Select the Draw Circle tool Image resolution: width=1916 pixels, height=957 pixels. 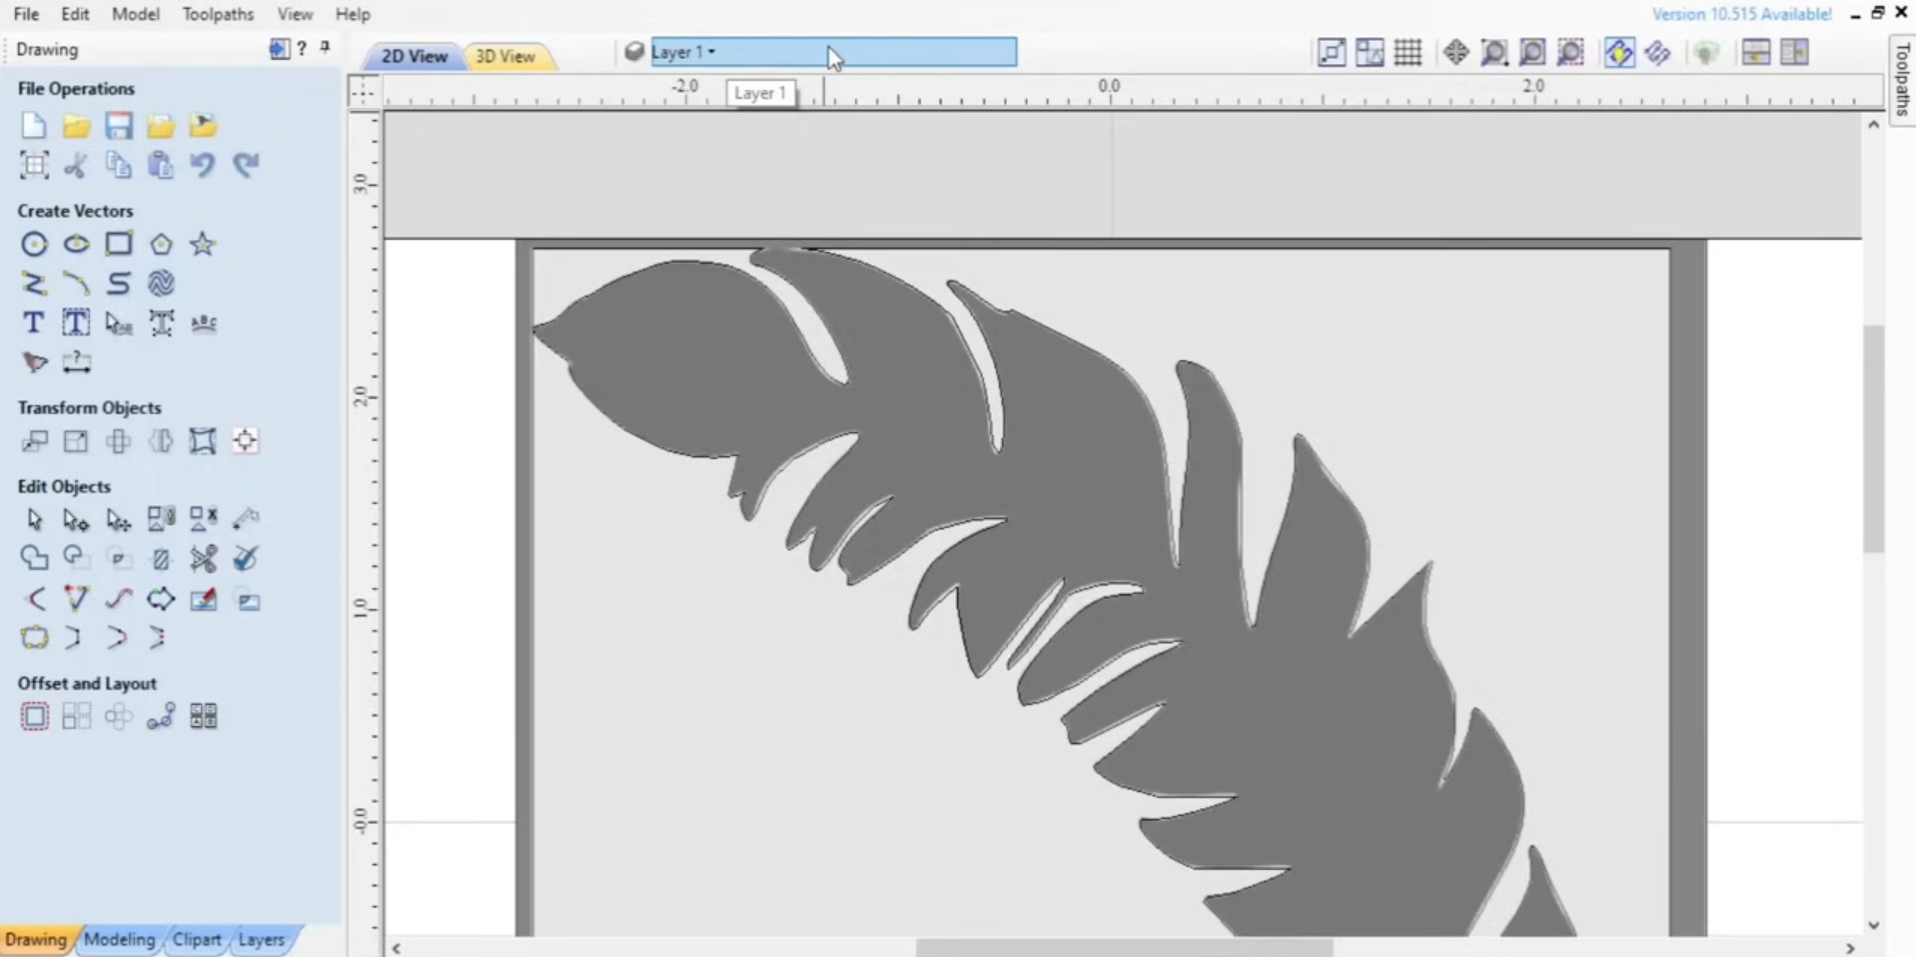pyautogui.click(x=34, y=243)
